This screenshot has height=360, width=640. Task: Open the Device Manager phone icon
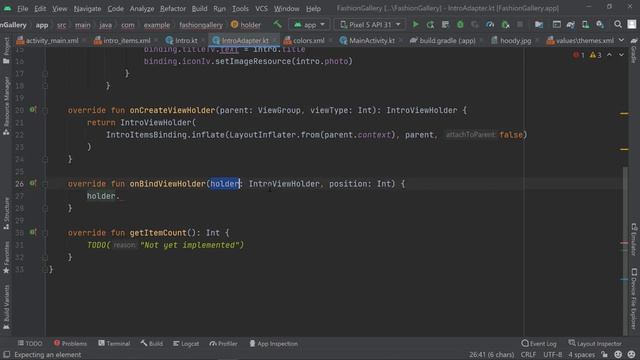pyautogui.click(x=585, y=24)
